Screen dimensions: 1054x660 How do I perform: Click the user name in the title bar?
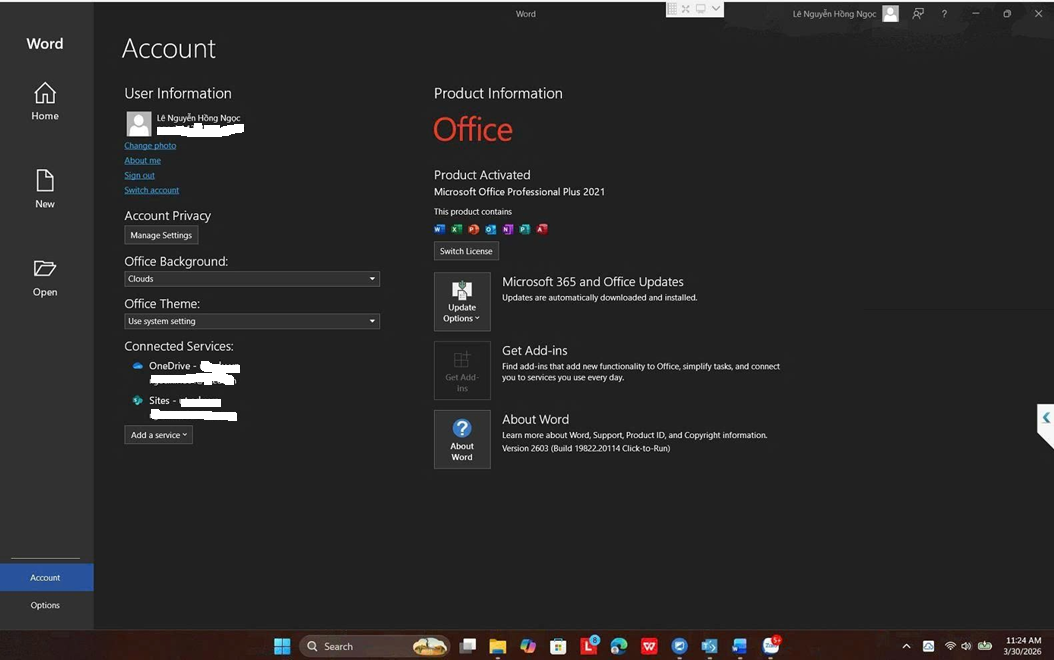tap(834, 13)
